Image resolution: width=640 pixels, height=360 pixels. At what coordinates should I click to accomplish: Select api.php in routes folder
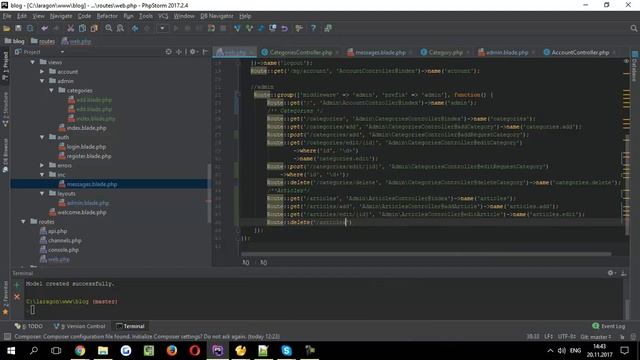click(57, 231)
